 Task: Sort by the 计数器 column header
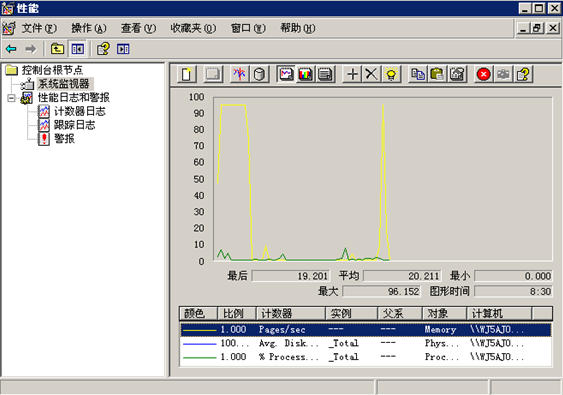coord(291,313)
